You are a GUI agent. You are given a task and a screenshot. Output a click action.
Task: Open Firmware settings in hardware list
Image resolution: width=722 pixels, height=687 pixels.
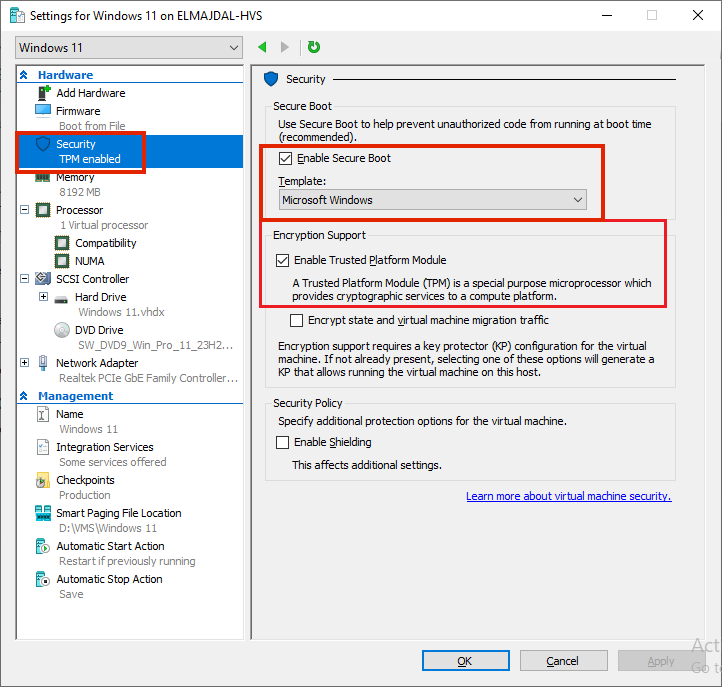[x=78, y=111]
